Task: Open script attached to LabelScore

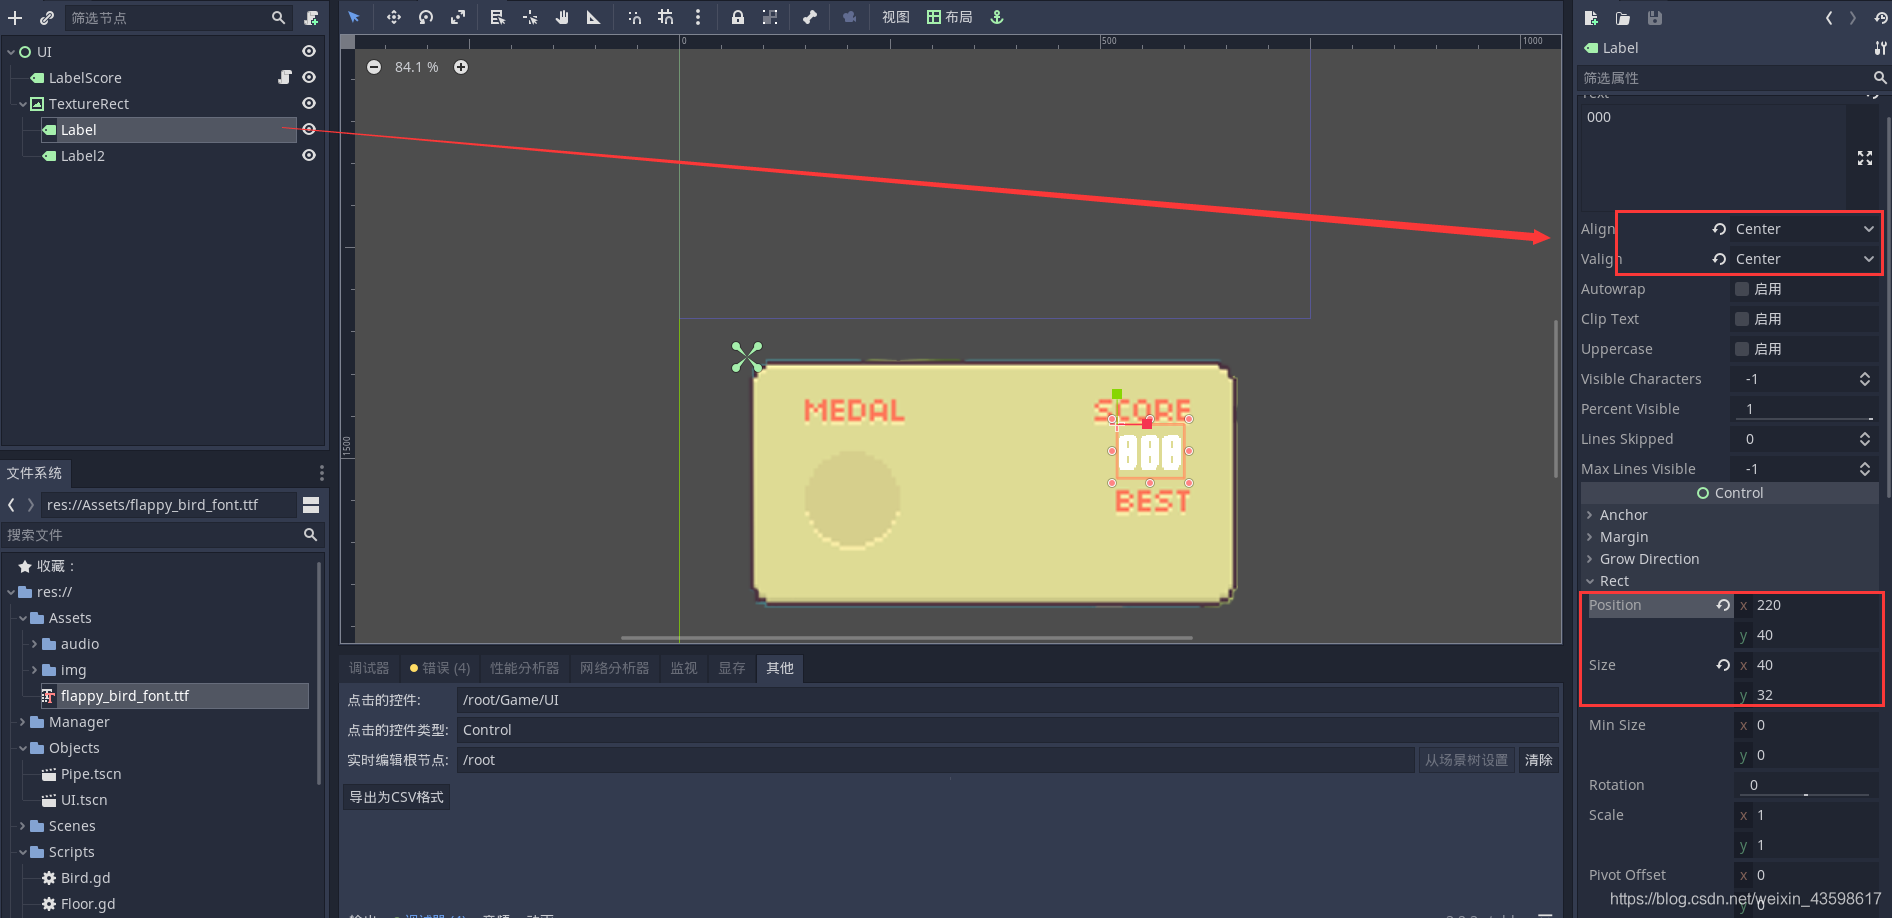Action: (x=285, y=77)
